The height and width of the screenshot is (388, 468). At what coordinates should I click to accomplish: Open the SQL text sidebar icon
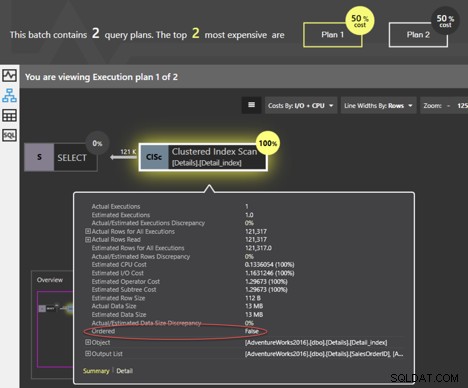tap(9, 135)
